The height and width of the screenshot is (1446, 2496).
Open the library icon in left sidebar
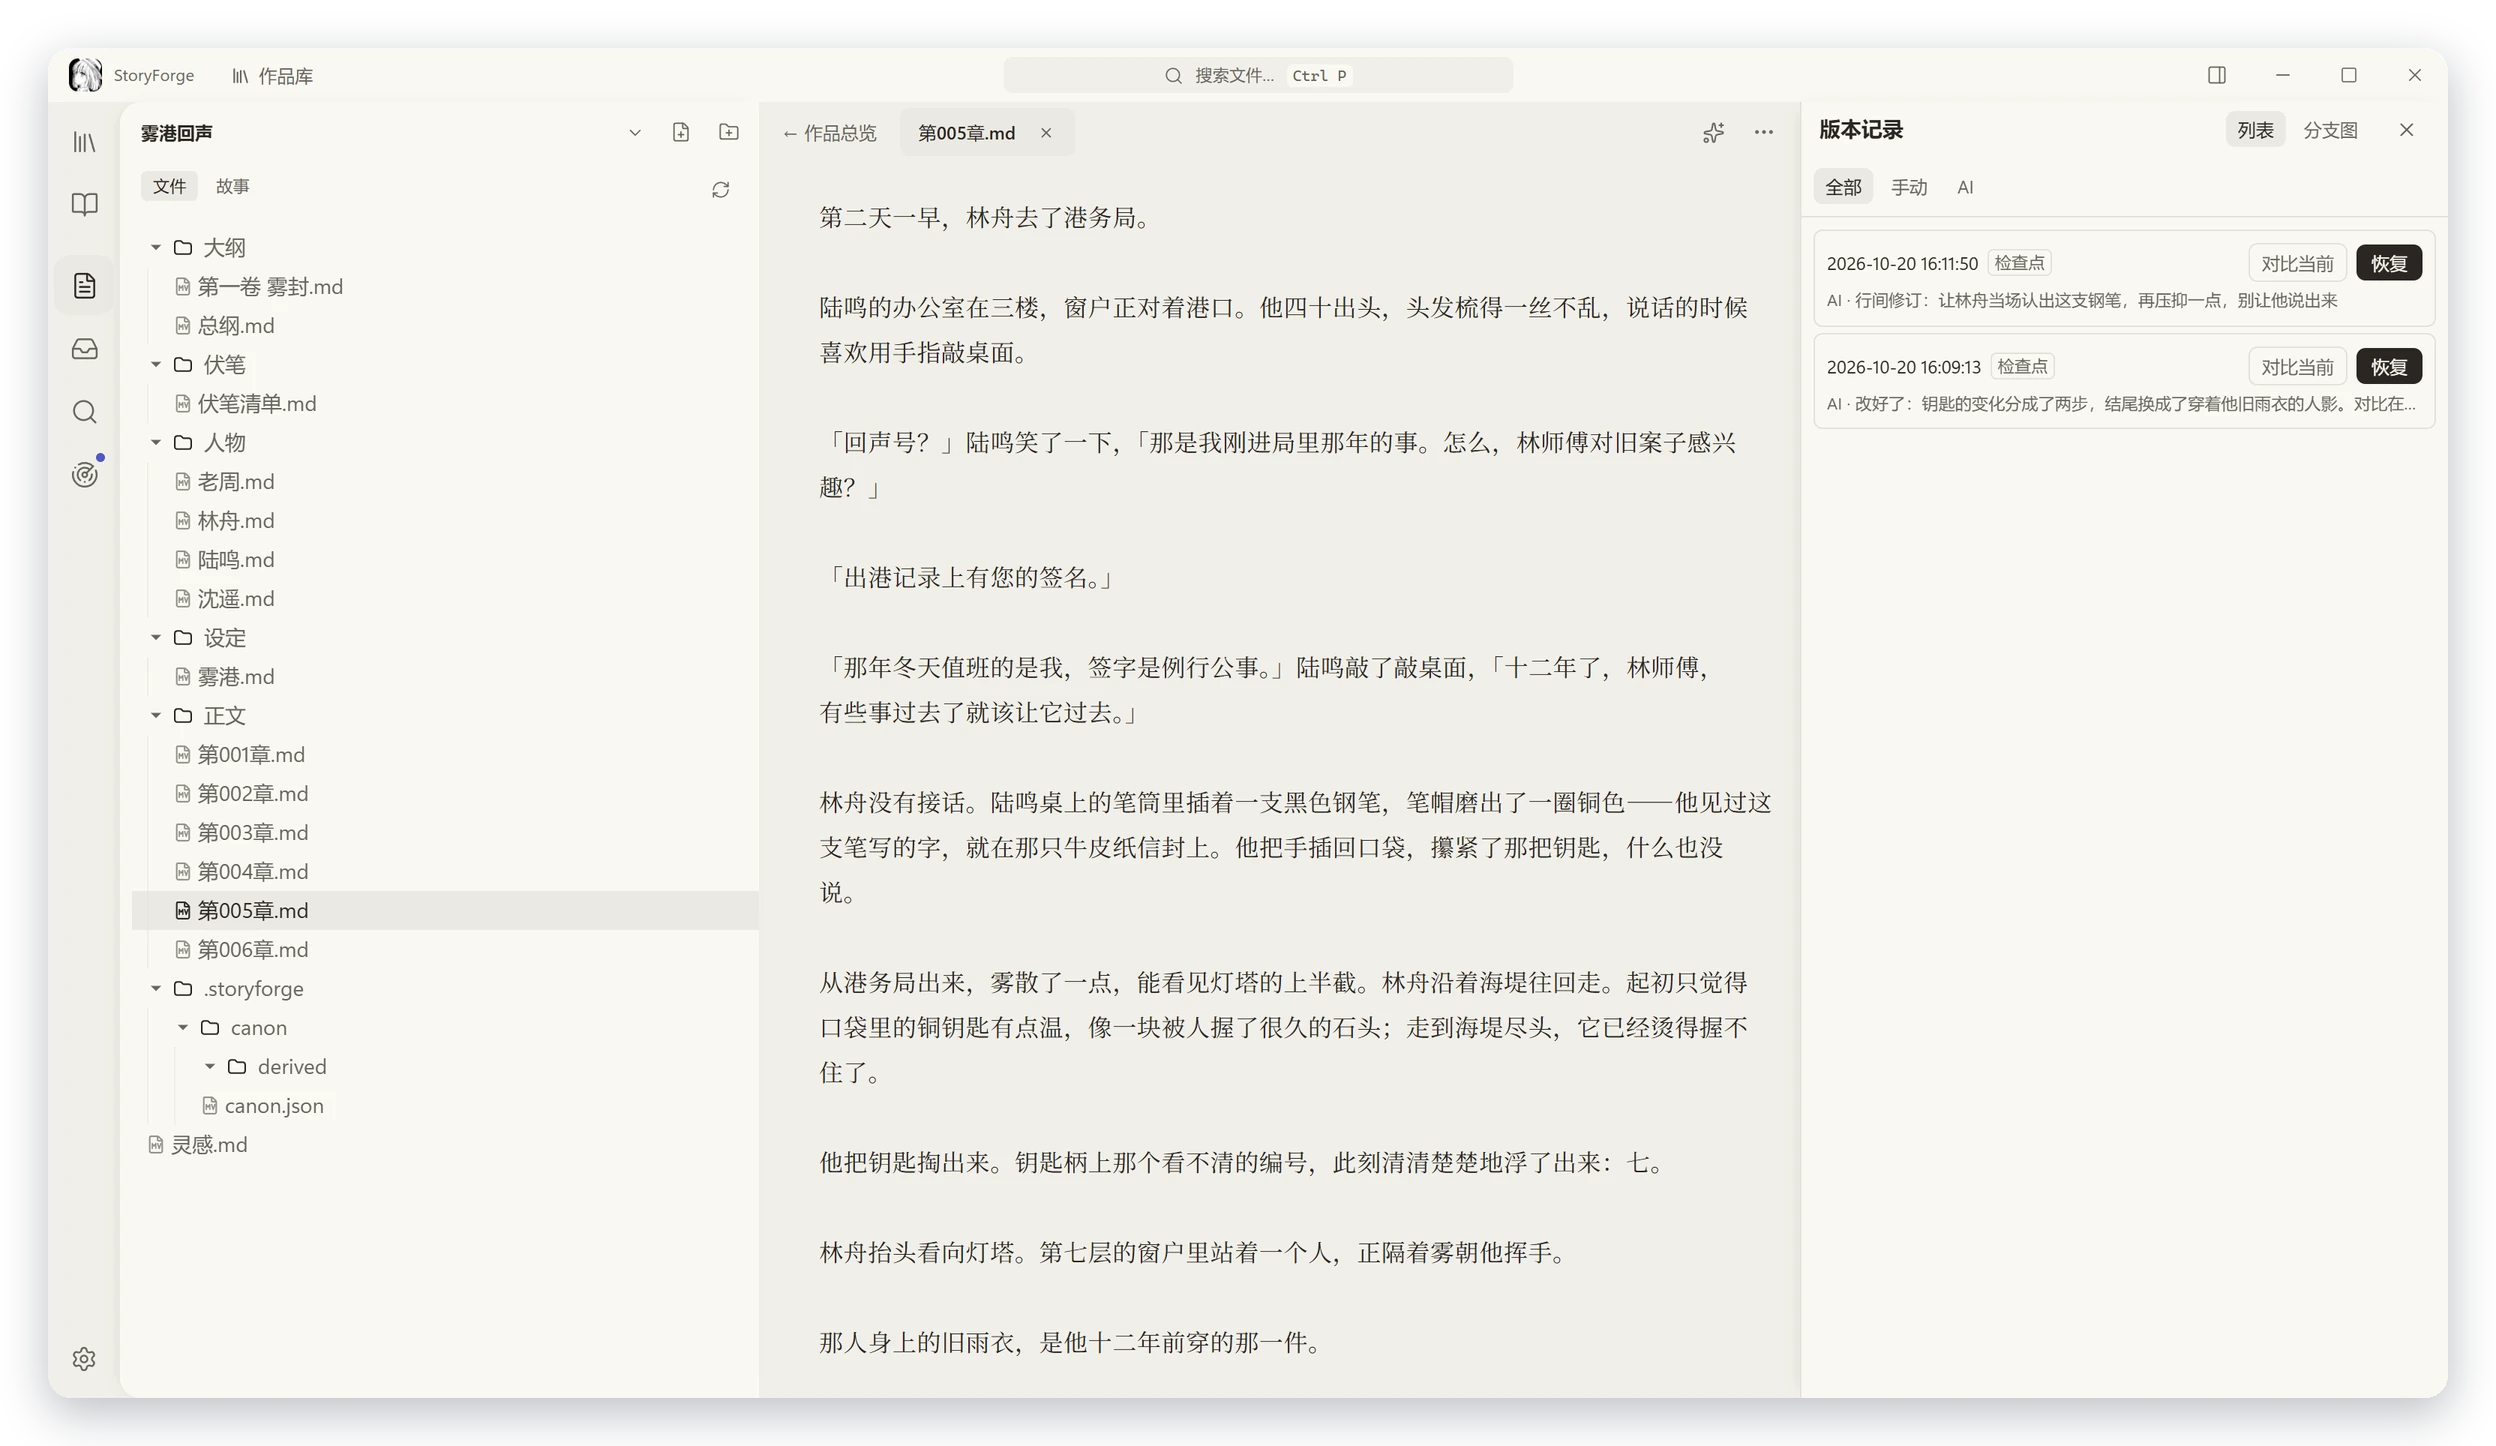pos(85,142)
